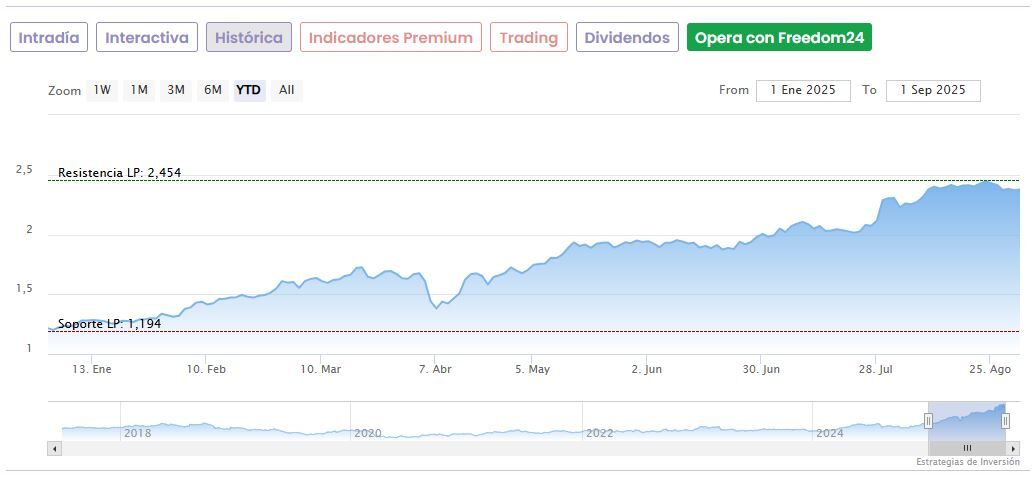
Task: Select the Histórica tab
Action: [249, 38]
